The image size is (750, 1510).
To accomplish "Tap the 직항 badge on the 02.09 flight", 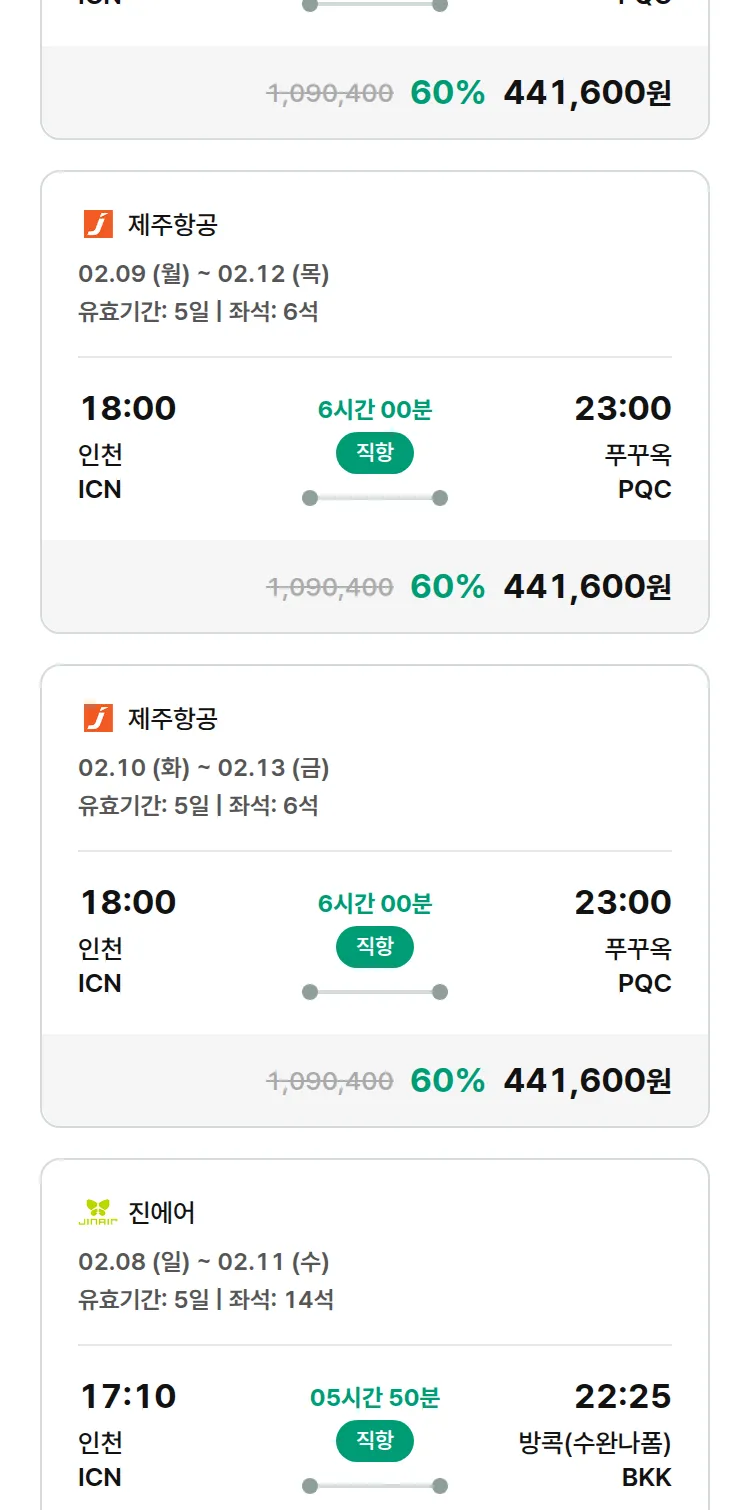I will (375, 453).
